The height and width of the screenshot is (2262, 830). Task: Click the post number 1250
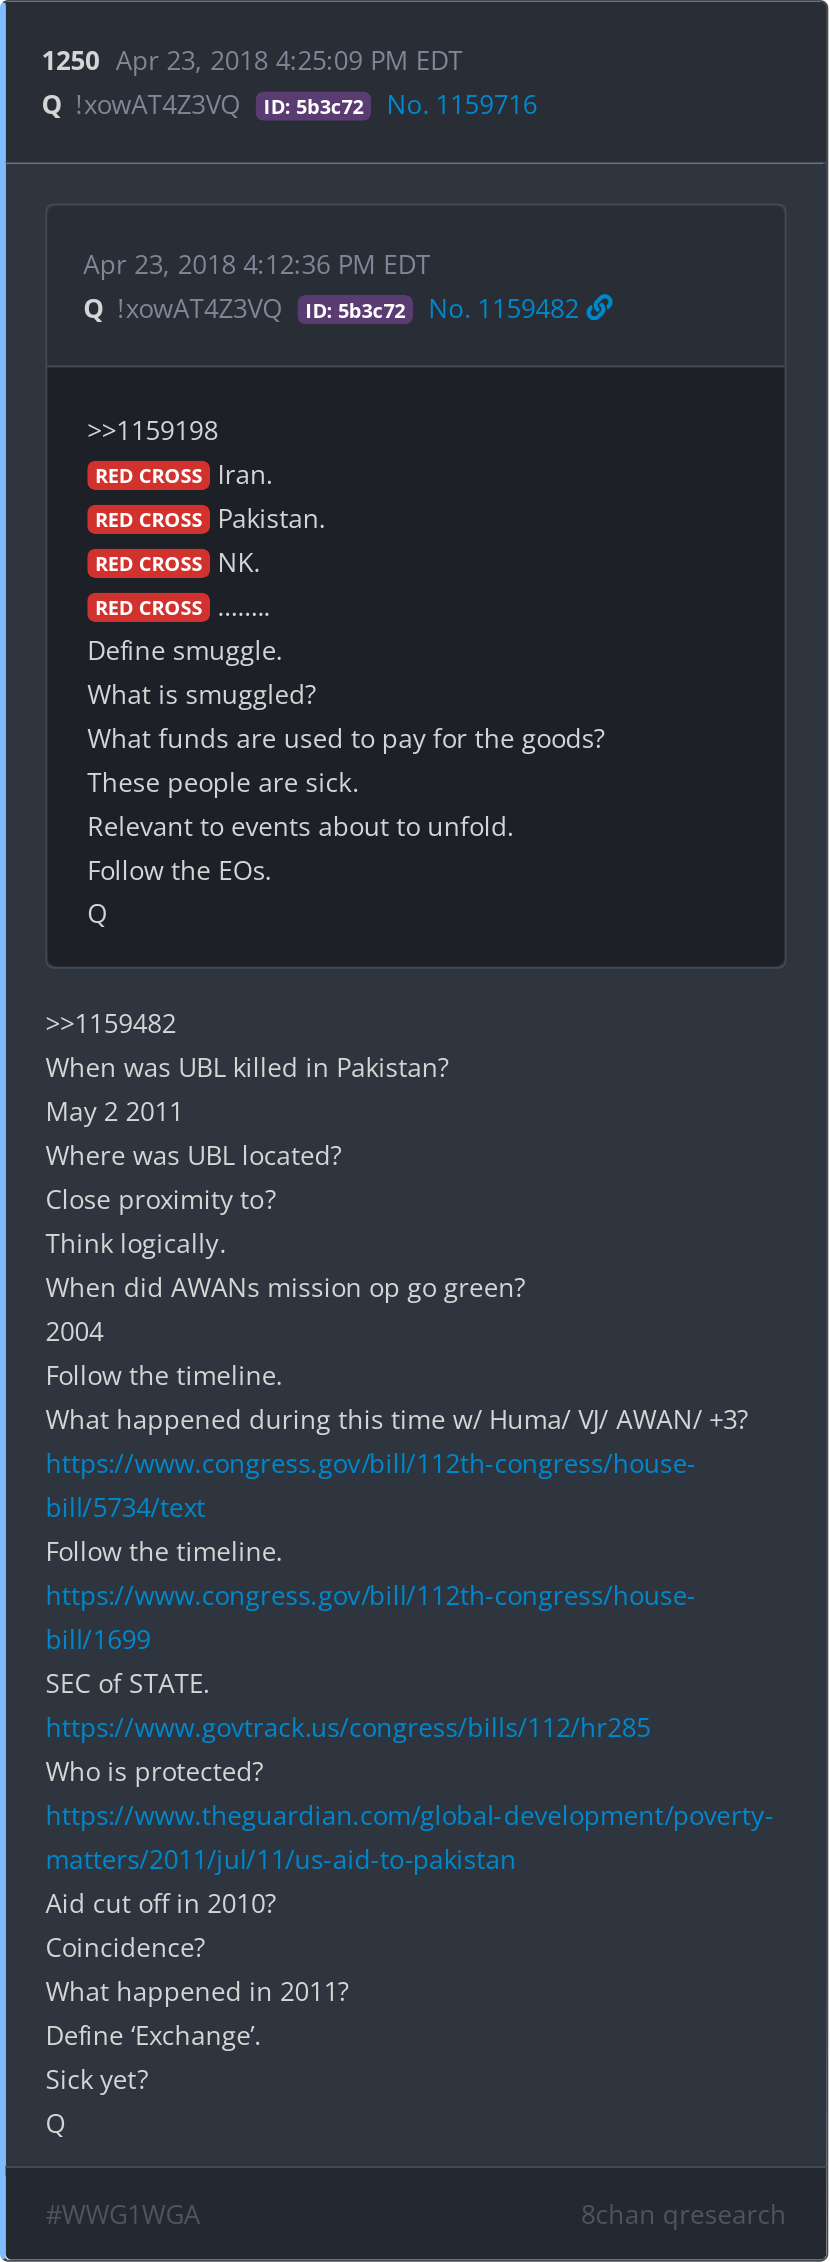click(x=71, y=61)
